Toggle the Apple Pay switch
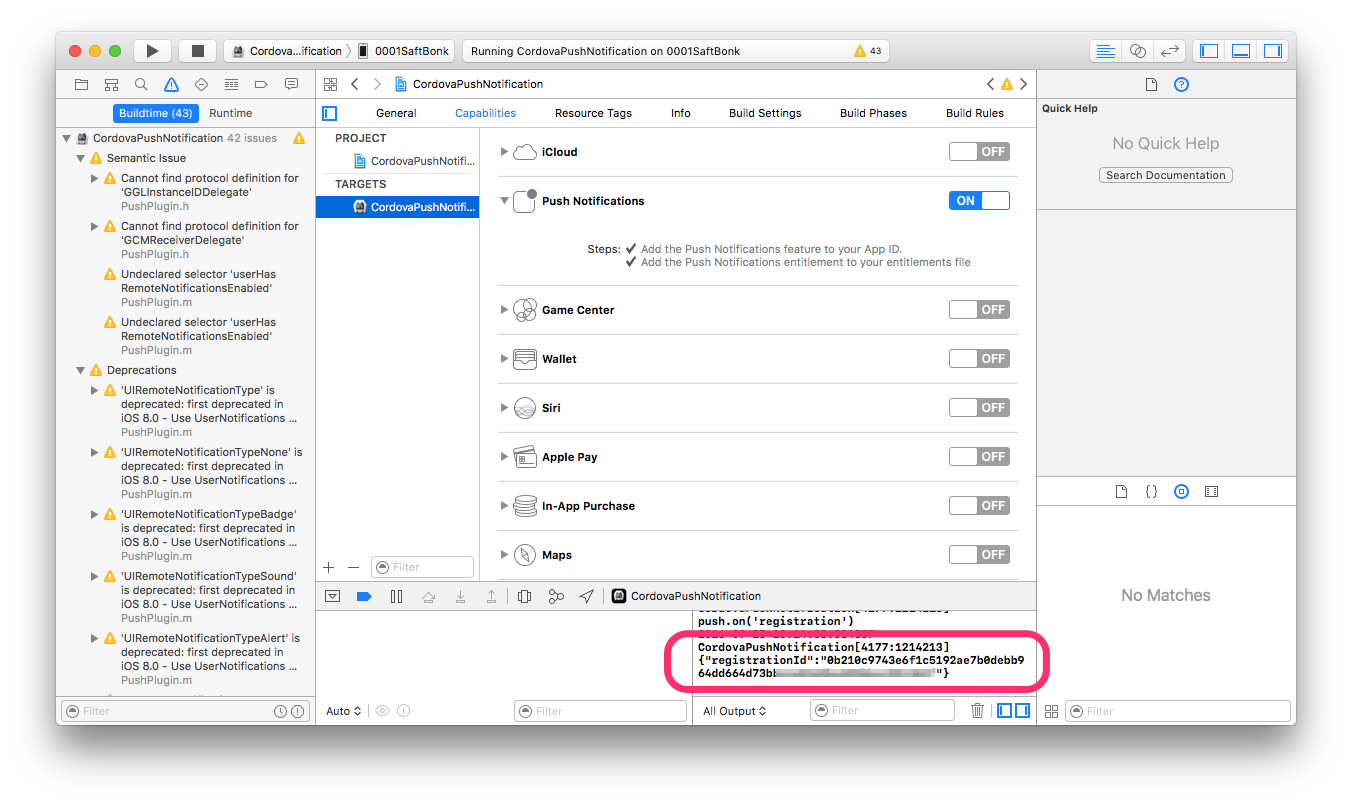 tap(979, 457)
